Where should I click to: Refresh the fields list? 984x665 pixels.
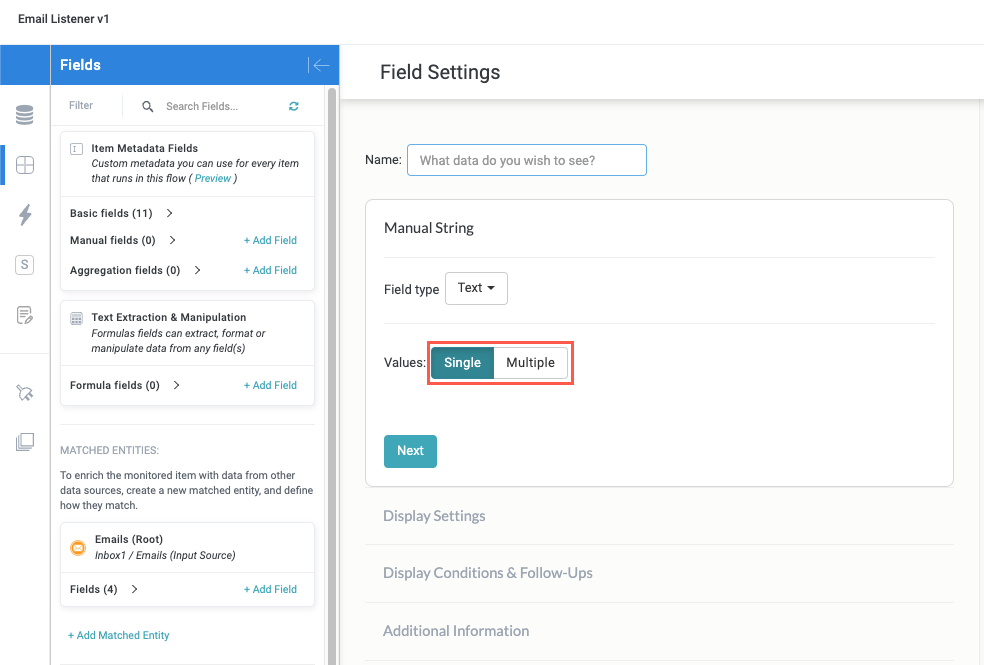pyautogui.click(x=293, y=106)
